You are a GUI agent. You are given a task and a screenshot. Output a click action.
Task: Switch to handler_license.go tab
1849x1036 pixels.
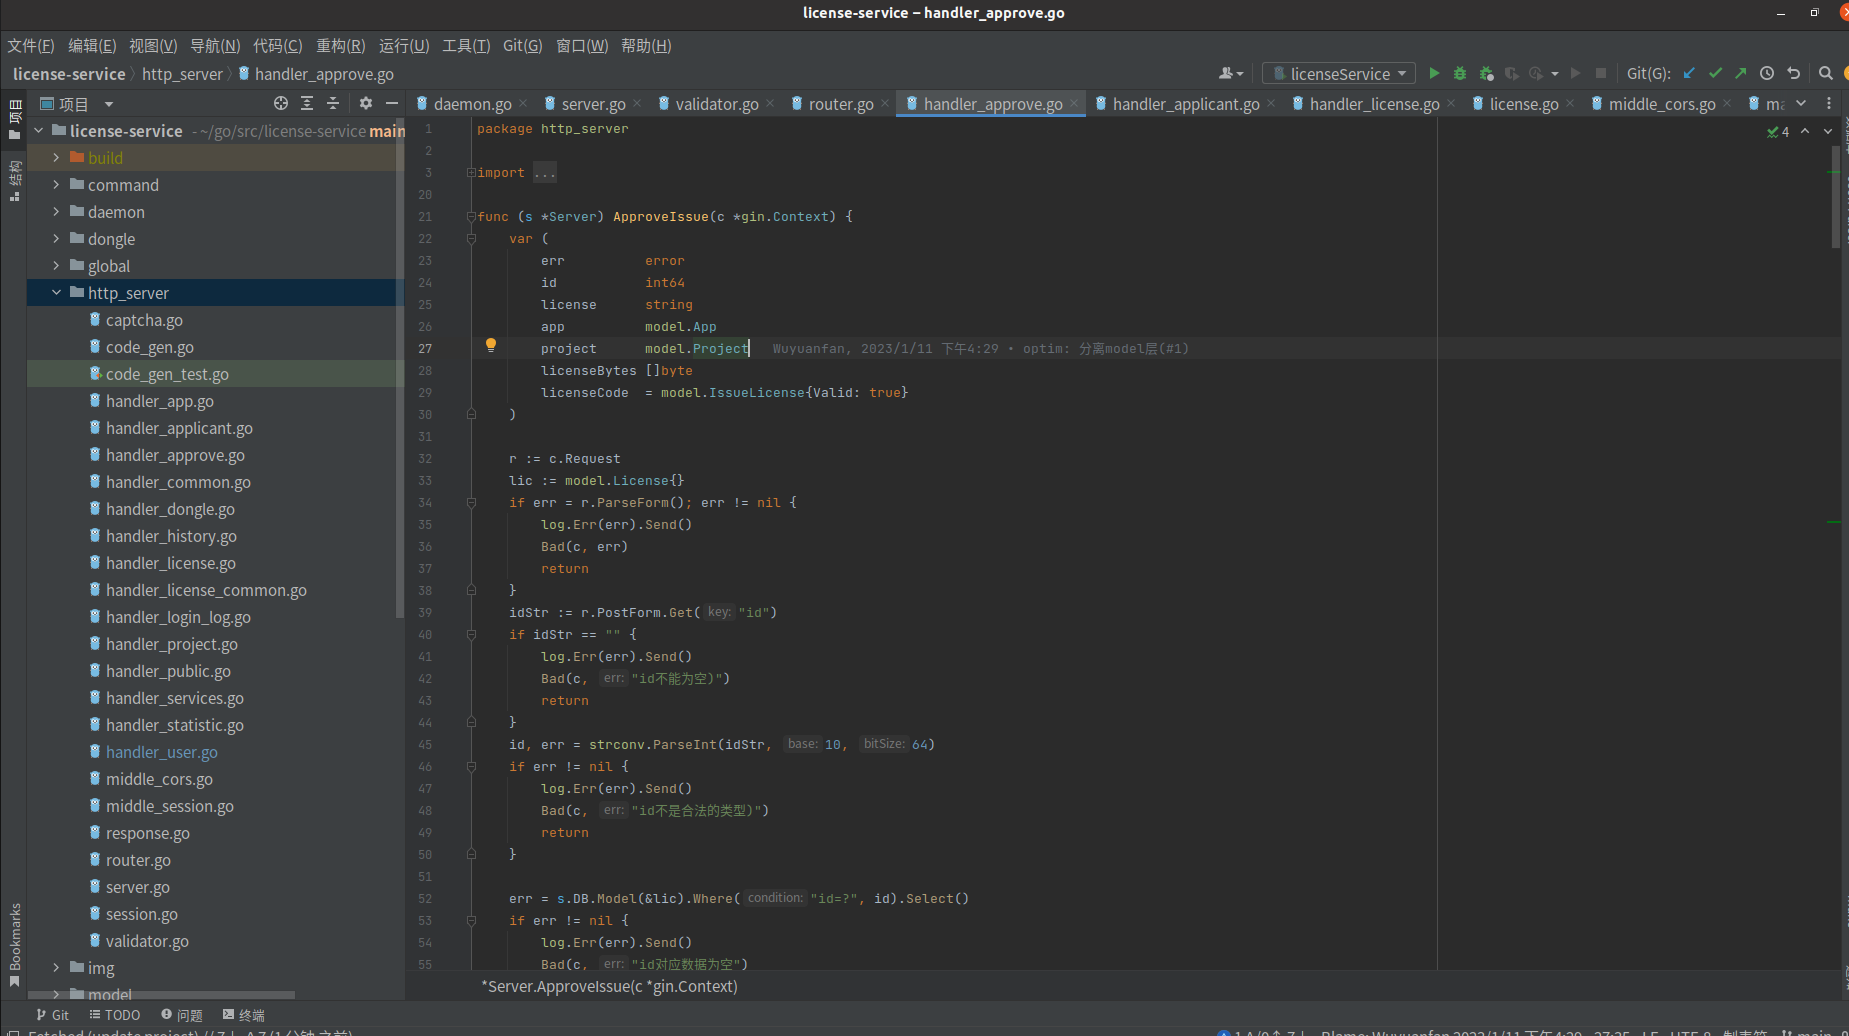coord(1374,103)
